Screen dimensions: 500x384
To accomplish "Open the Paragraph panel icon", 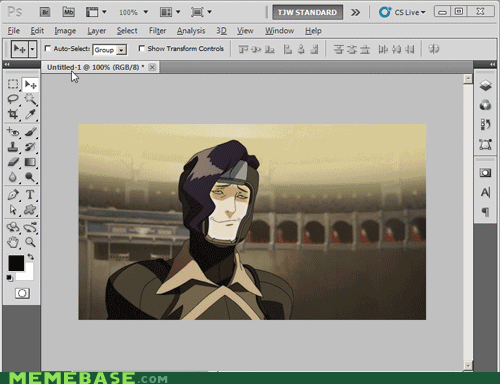I will coord(486,212).
